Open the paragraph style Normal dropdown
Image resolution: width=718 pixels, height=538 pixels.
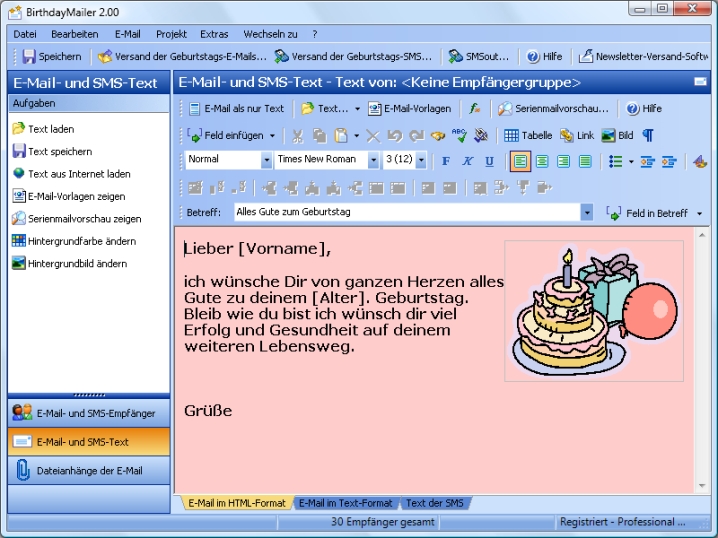pyautogui.click(x=266, y=160)
